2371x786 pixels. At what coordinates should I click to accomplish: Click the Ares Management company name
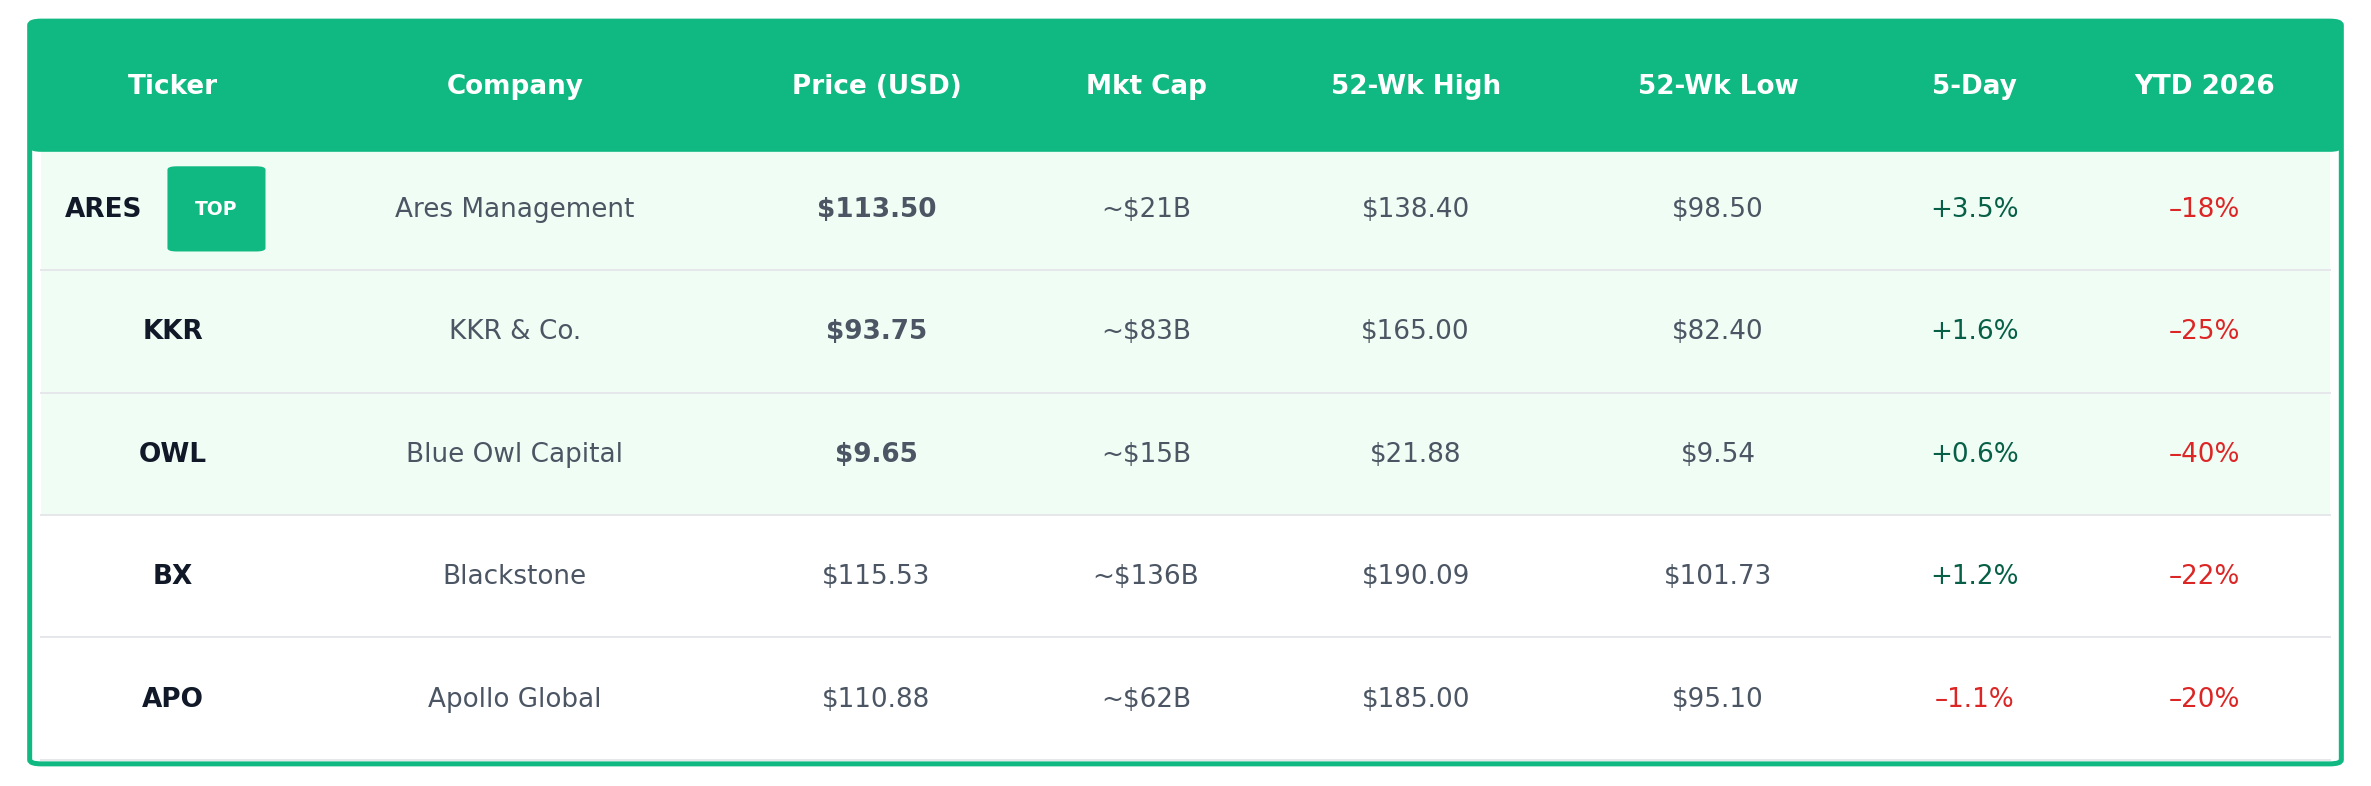(514, 209)
